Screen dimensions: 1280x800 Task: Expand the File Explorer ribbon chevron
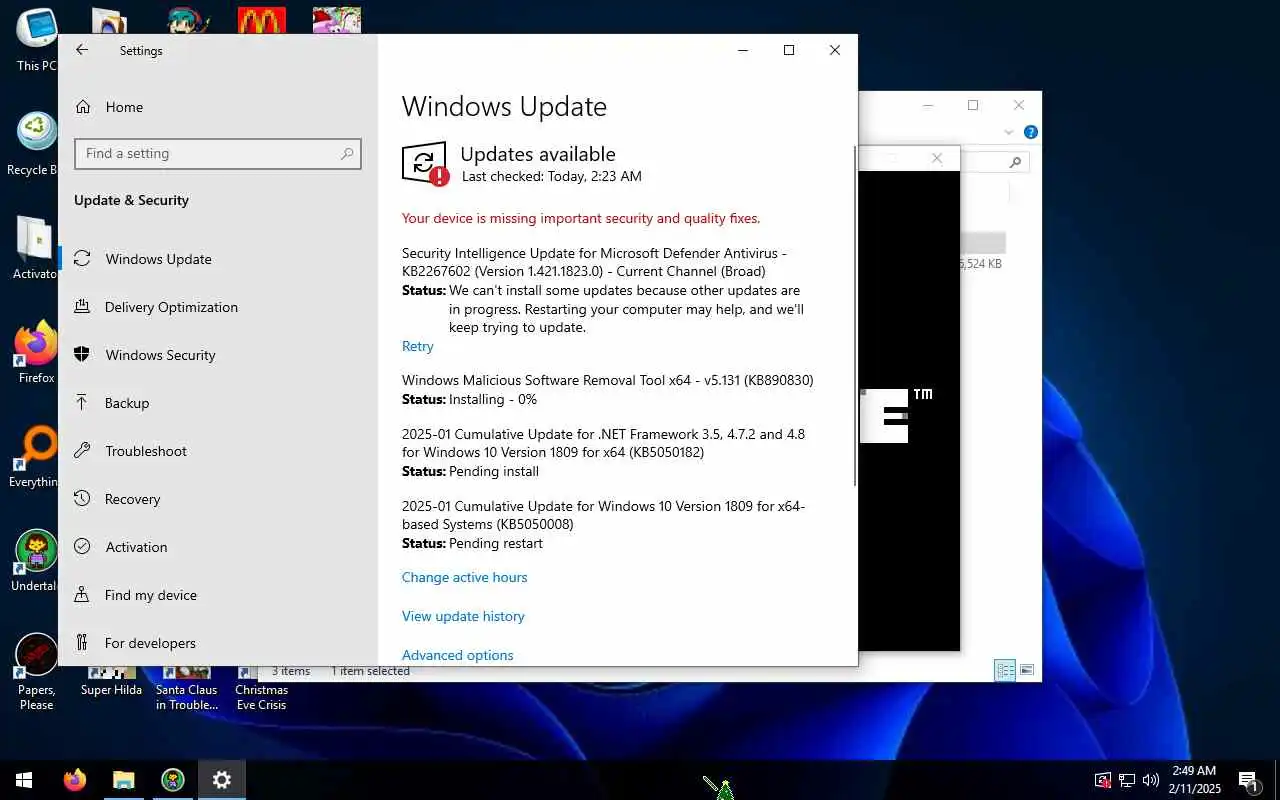(x=1008, y=132)
